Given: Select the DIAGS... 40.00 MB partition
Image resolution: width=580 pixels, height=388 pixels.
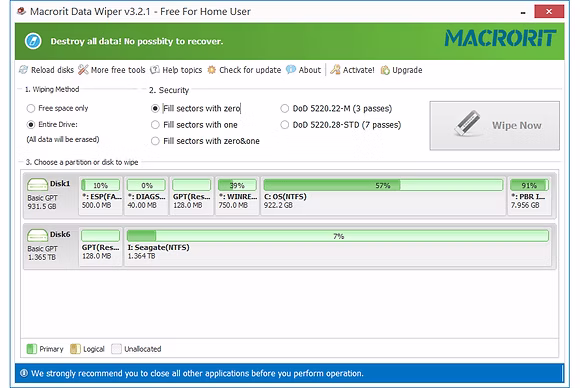Looking at the screenshot, I should tap(146, 196).
